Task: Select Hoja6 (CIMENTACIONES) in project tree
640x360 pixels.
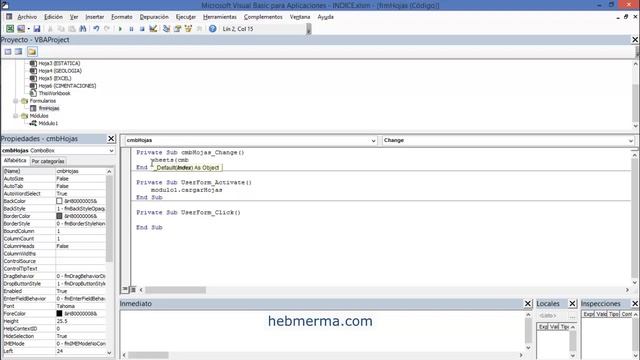Action: click(x=67, y=86)
